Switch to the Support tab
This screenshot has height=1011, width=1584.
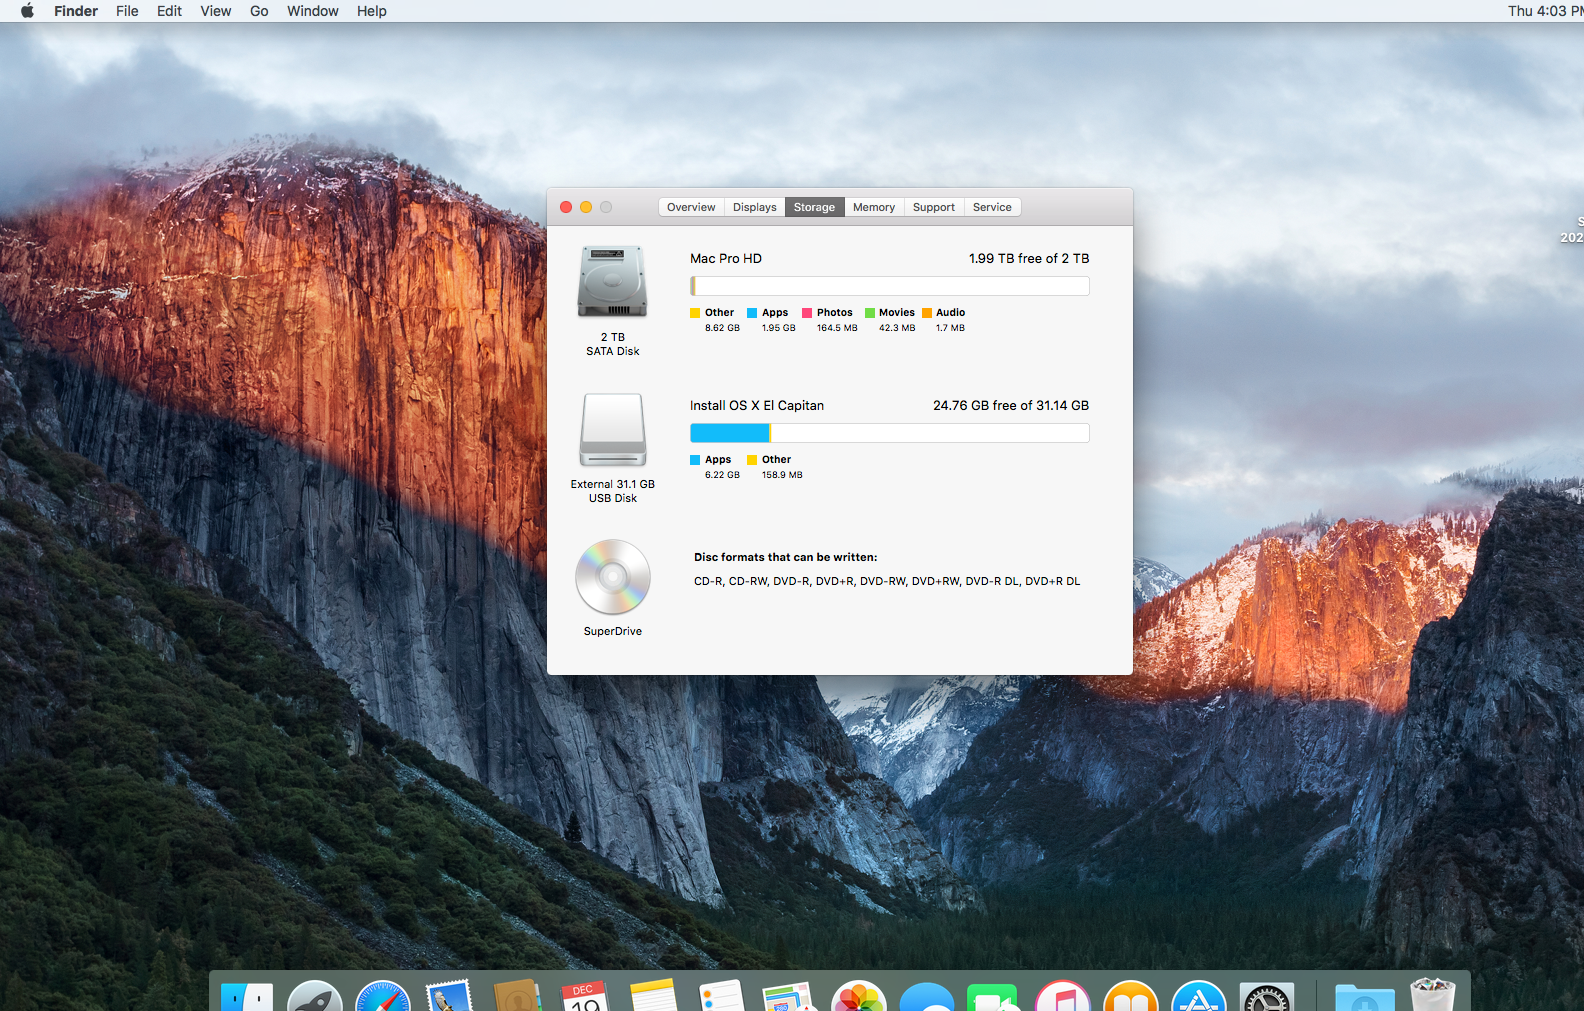pos(934,207)
